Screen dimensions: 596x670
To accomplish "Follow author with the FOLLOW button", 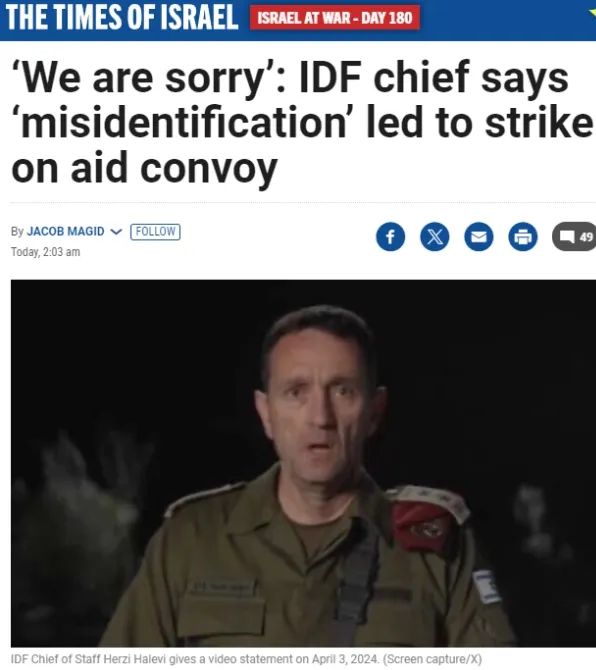I will coord(155,232).
